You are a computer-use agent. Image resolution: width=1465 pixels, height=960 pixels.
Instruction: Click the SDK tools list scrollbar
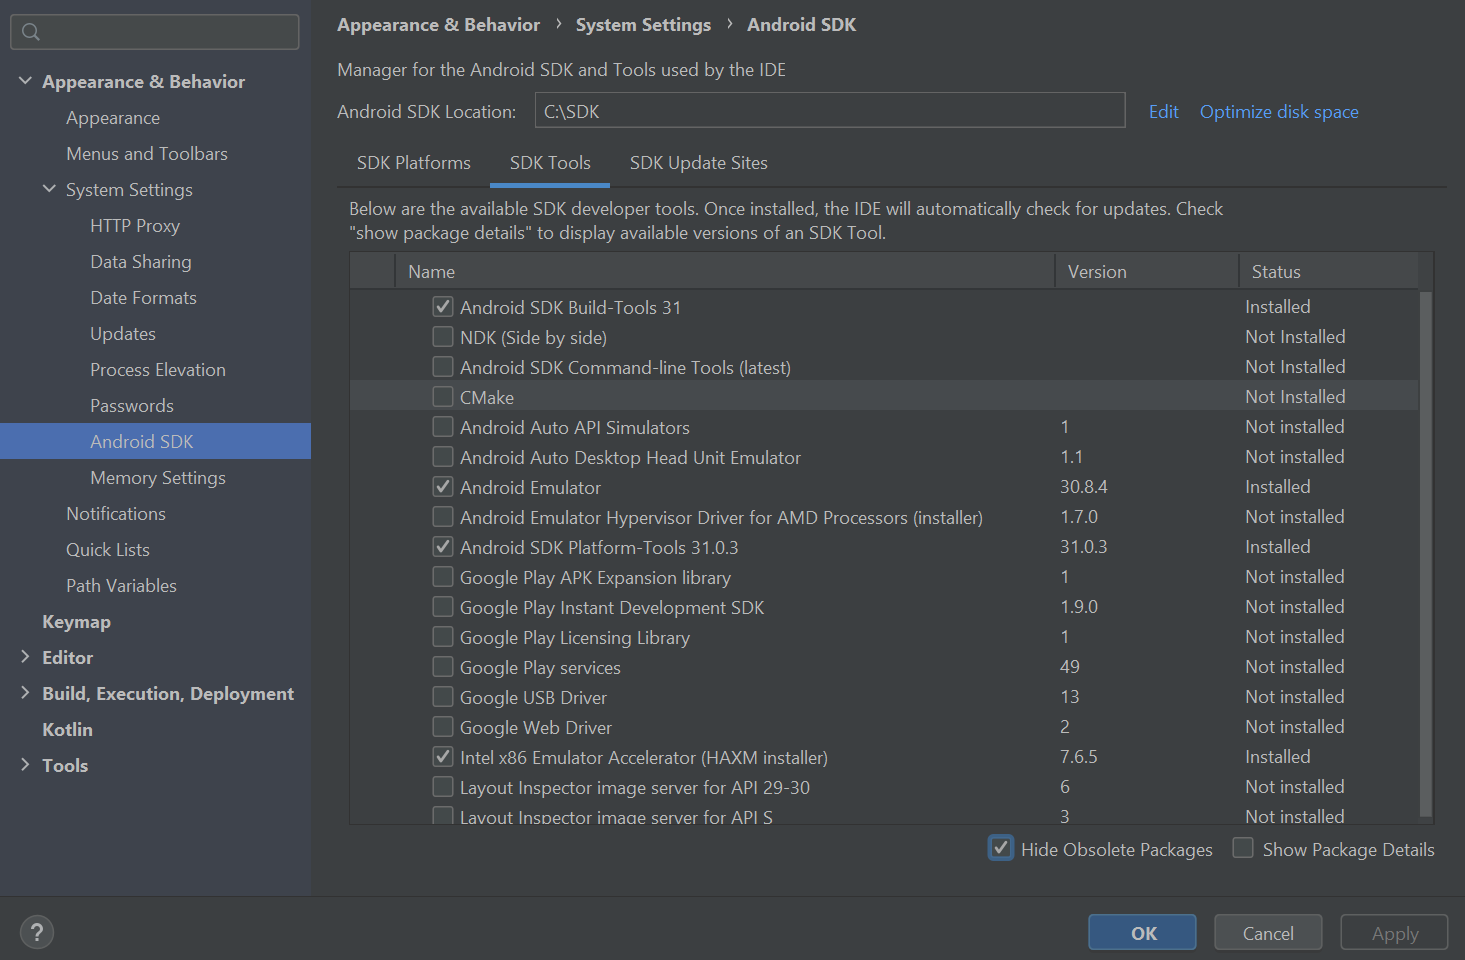[x=1426, y=553]
